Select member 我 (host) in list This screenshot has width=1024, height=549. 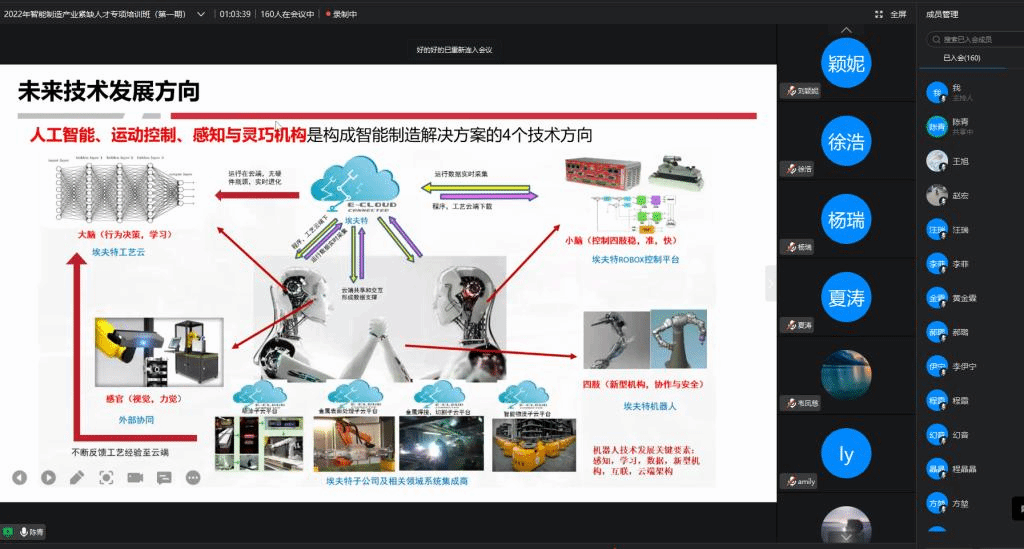click(972, 92)
